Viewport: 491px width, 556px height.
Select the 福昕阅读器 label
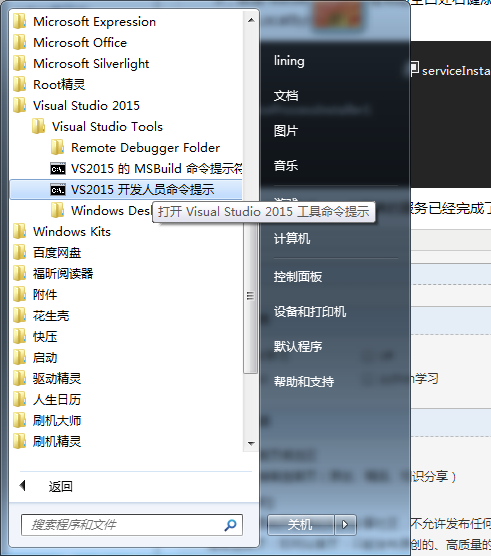coord(63,274)
